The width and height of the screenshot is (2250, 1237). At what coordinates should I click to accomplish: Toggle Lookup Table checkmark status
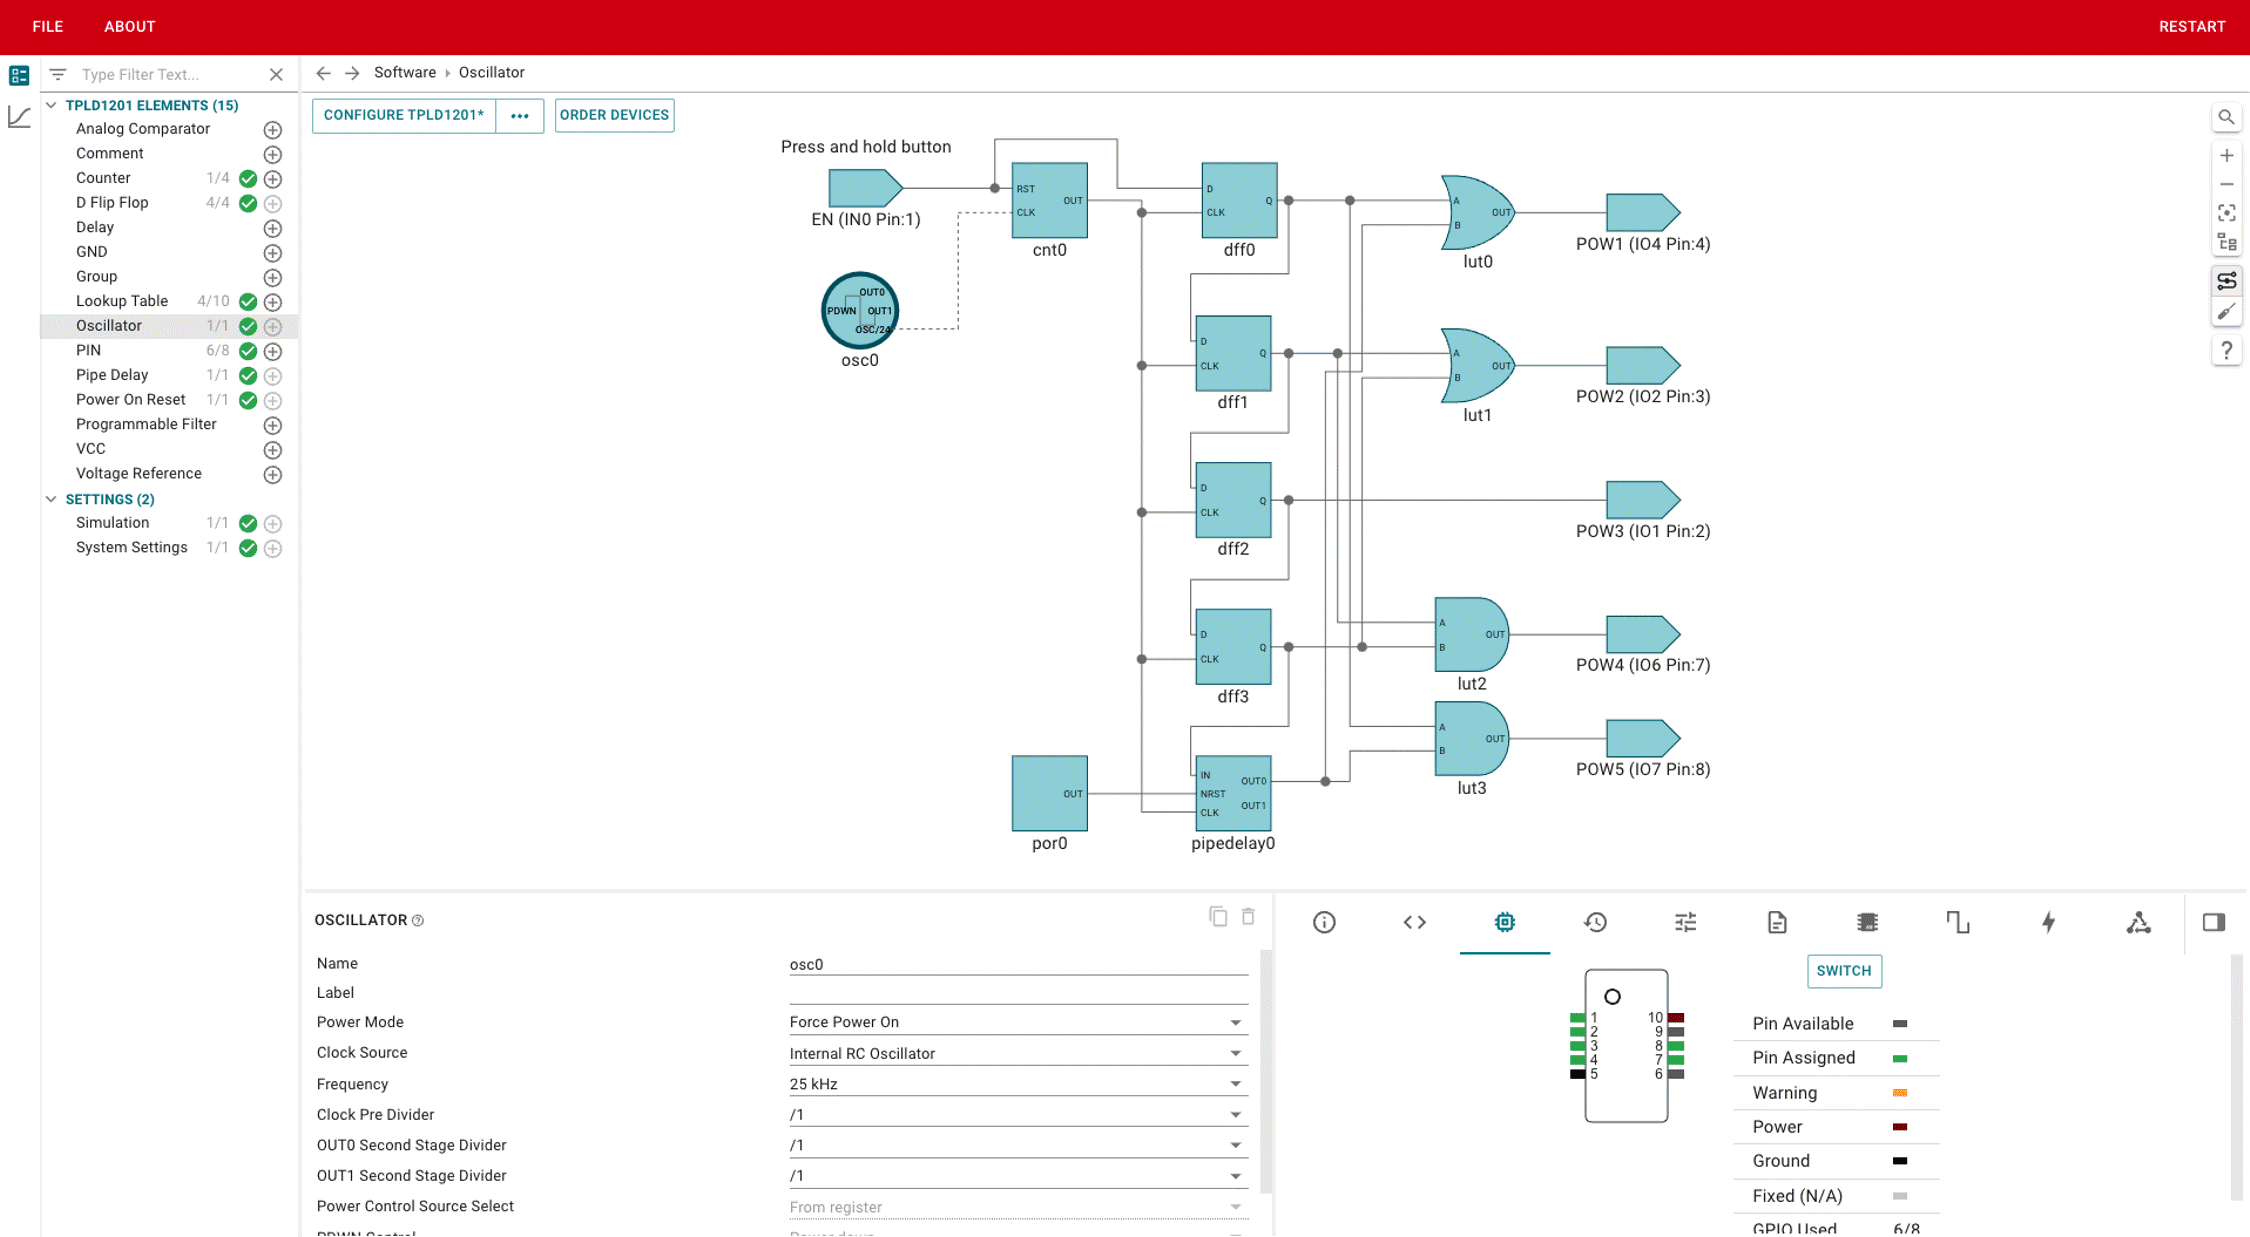point(247,302)
